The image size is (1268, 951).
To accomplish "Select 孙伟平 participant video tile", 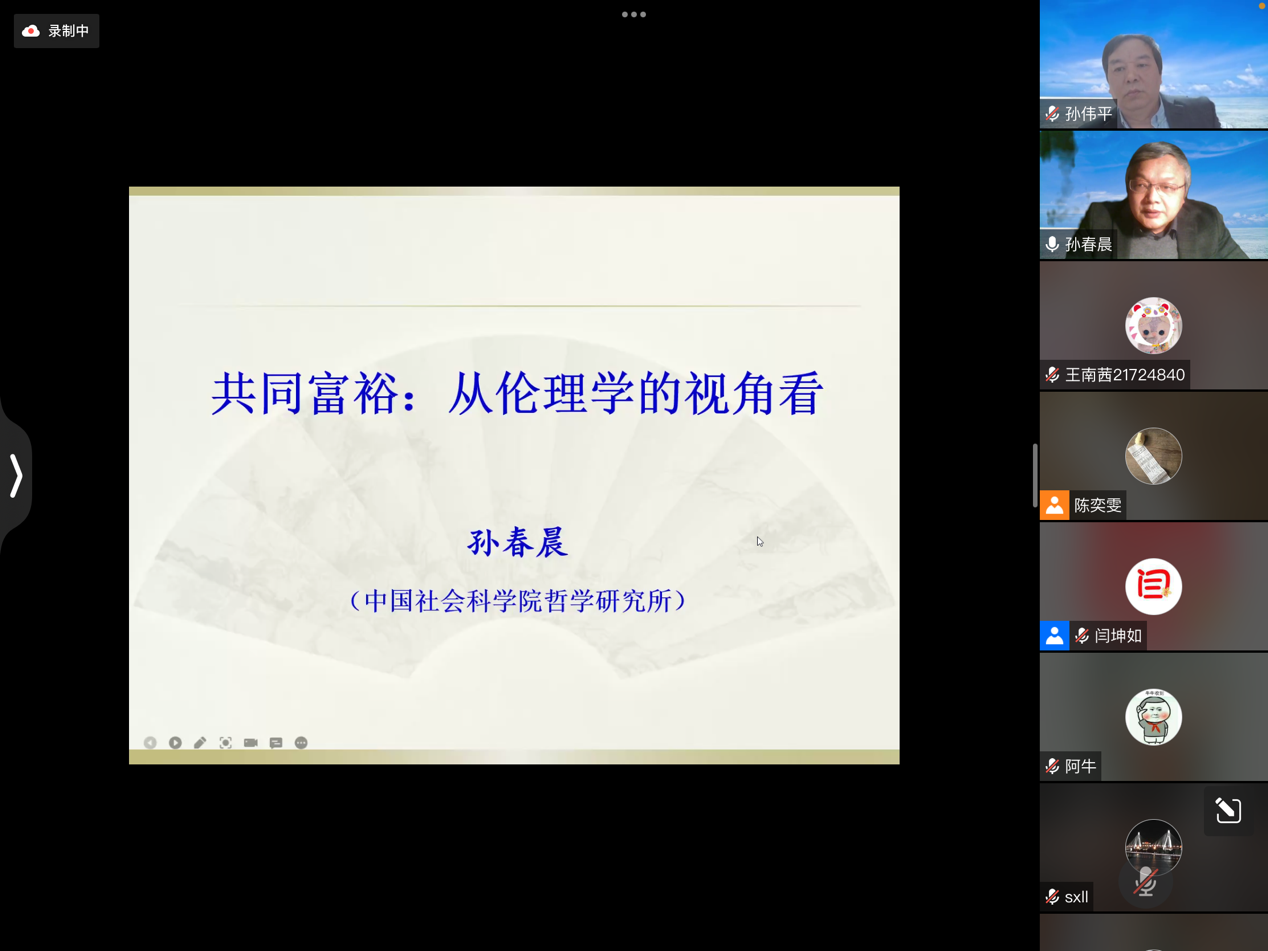I will point(1153,65).
